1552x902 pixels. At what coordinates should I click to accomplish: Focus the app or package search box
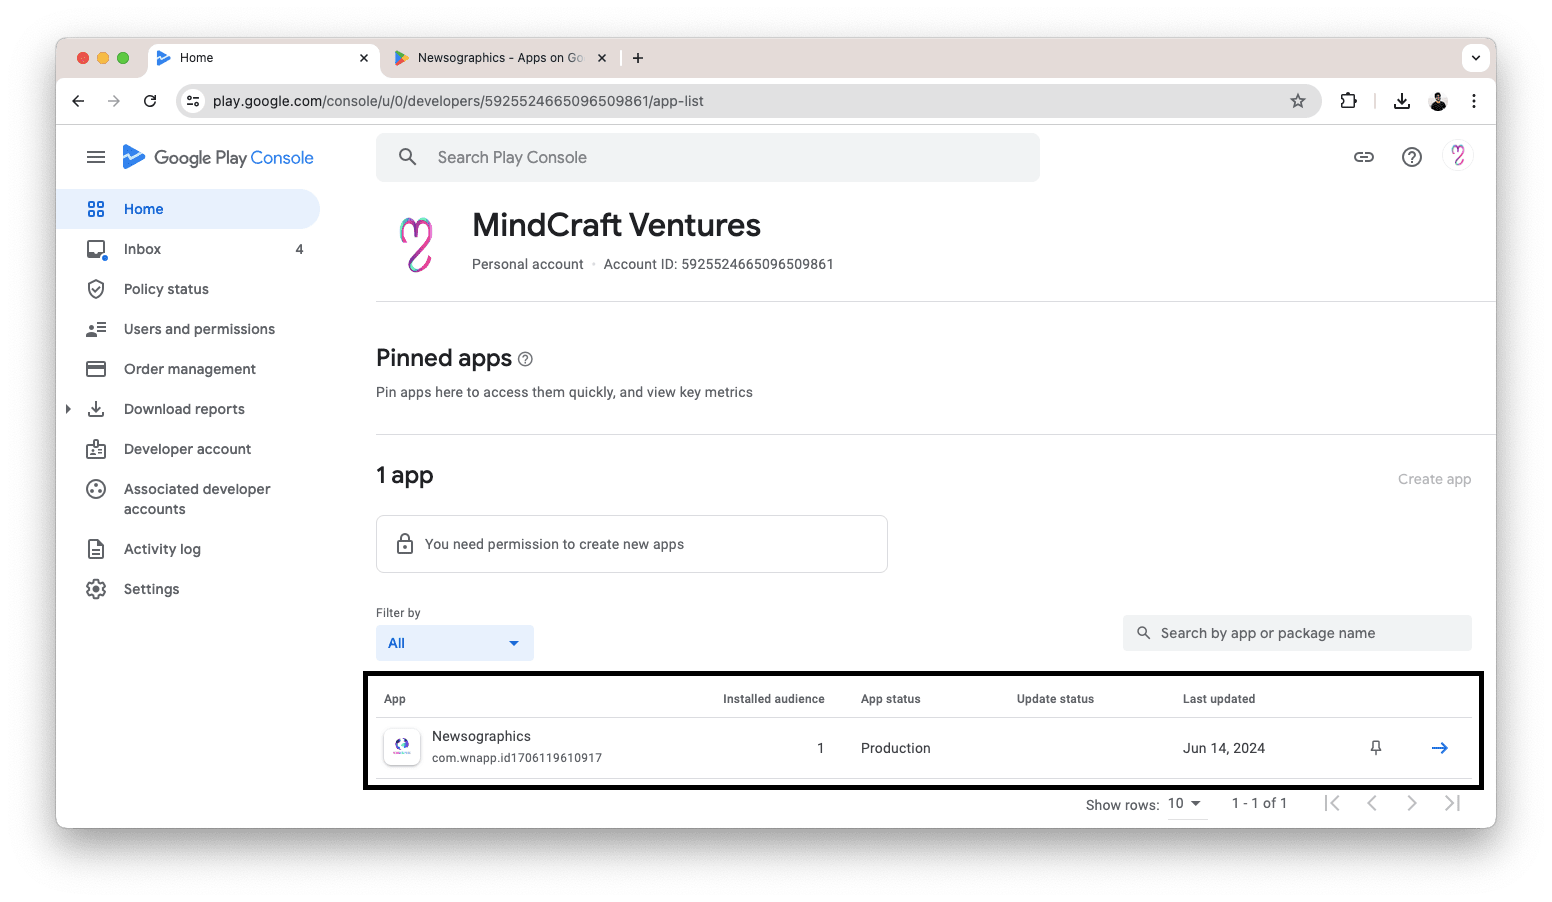click(x=1297, y=633)
